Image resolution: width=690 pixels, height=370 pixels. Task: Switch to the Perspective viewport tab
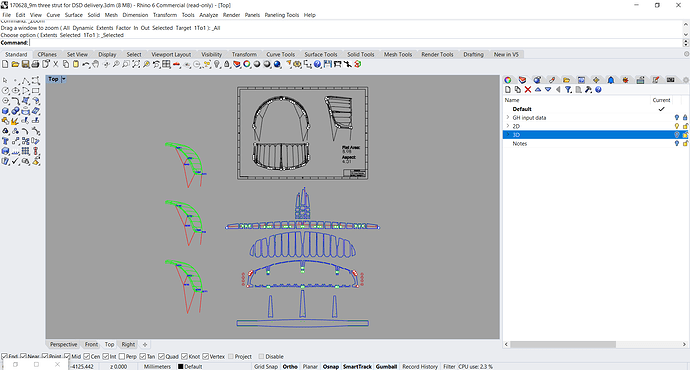tap(63, 344)
